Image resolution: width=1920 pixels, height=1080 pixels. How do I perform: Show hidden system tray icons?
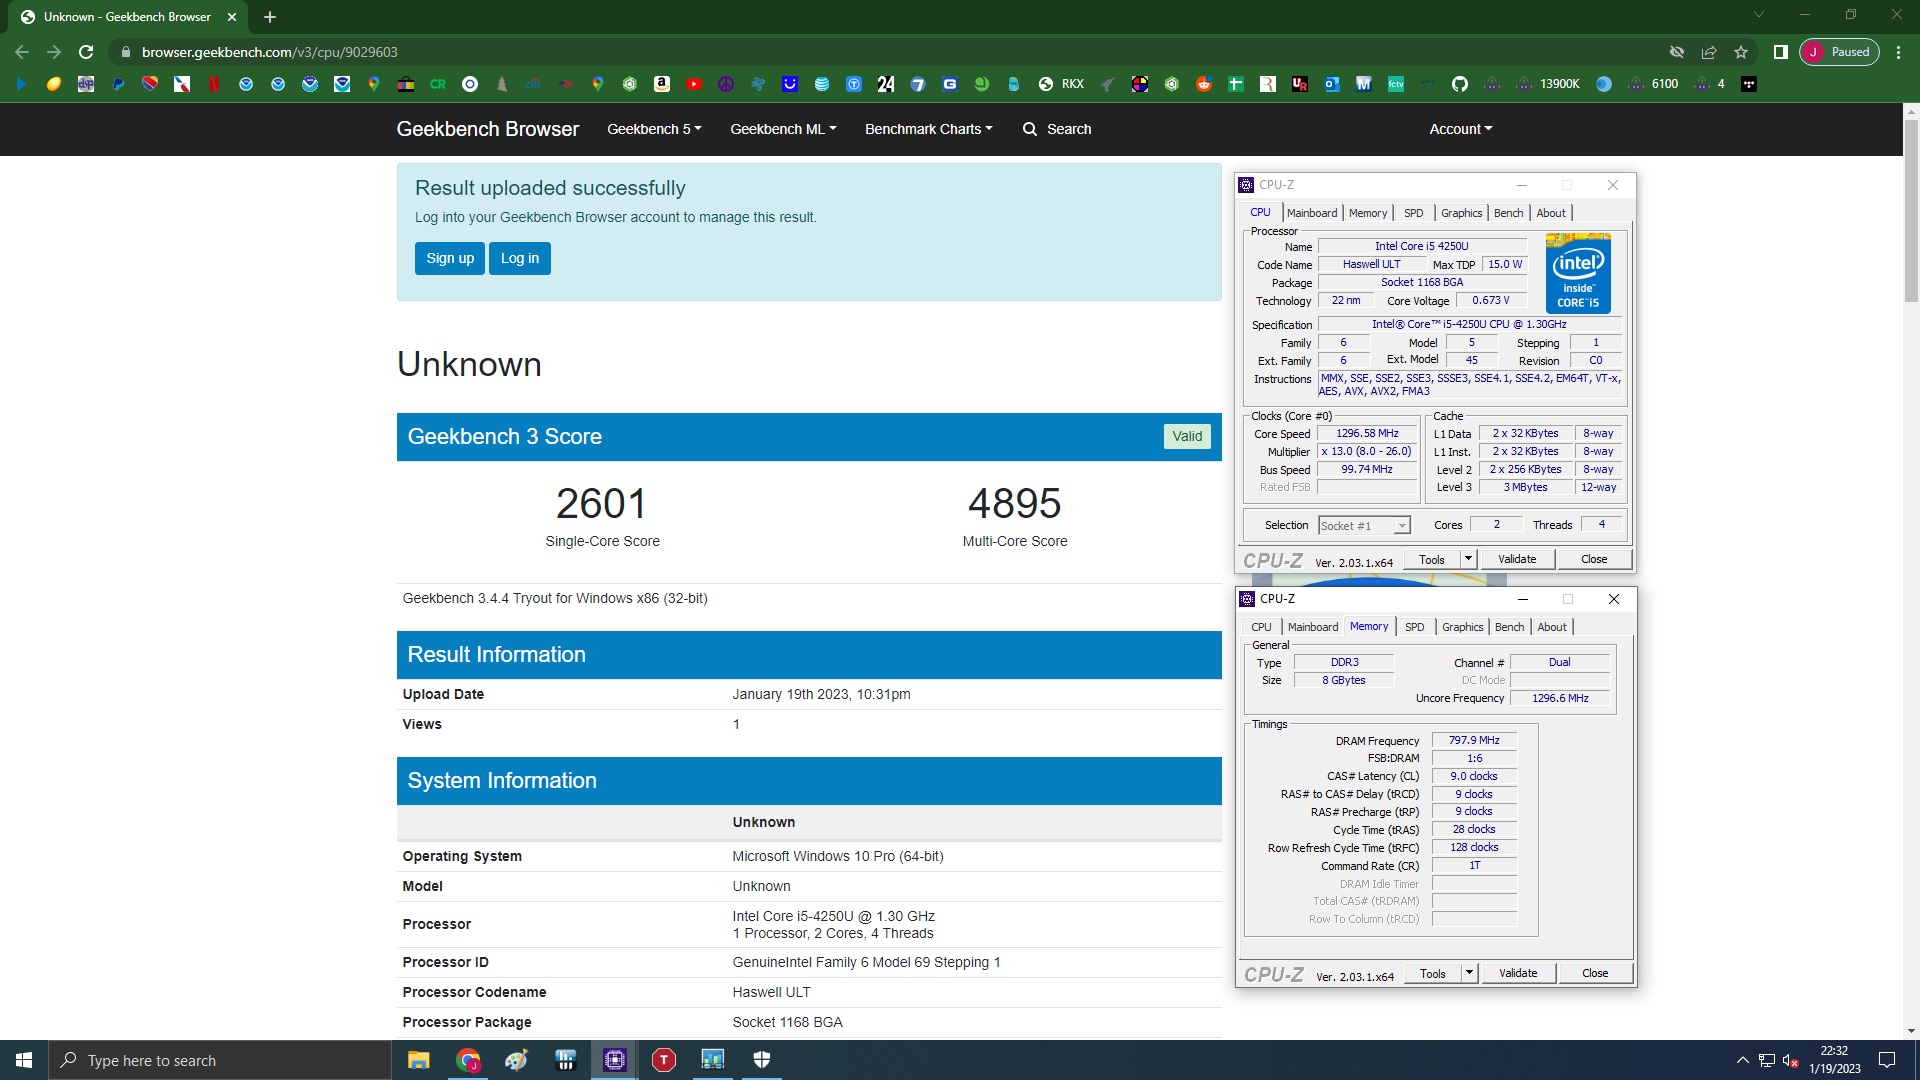pyautogui.click(x=1742, y=1060)
